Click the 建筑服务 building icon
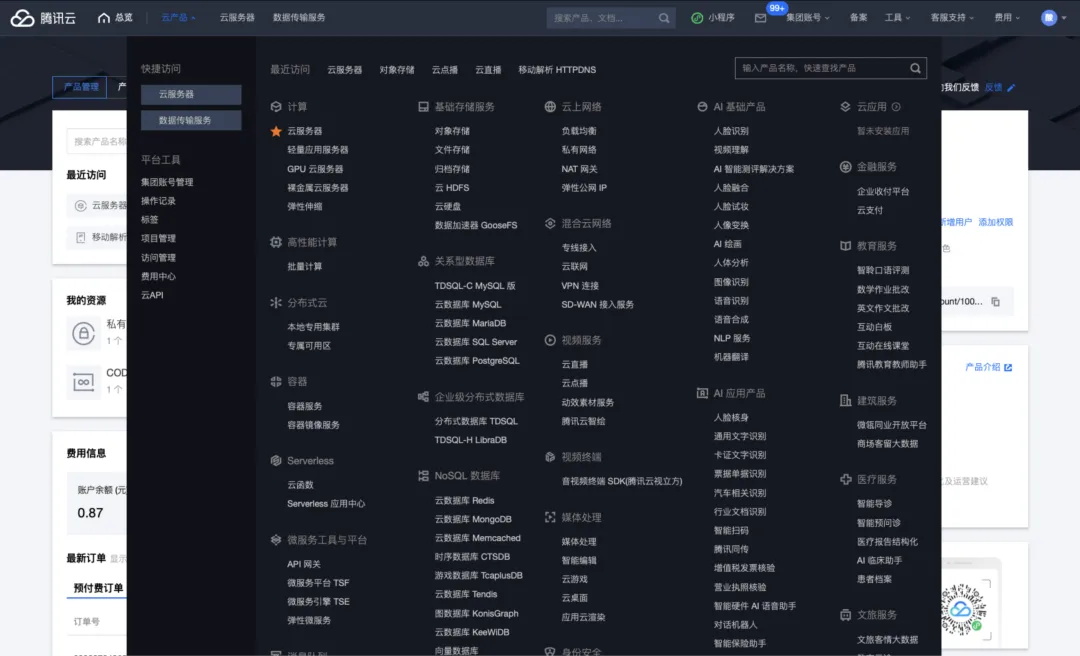 pyautogui.click(x=846, y=400)
